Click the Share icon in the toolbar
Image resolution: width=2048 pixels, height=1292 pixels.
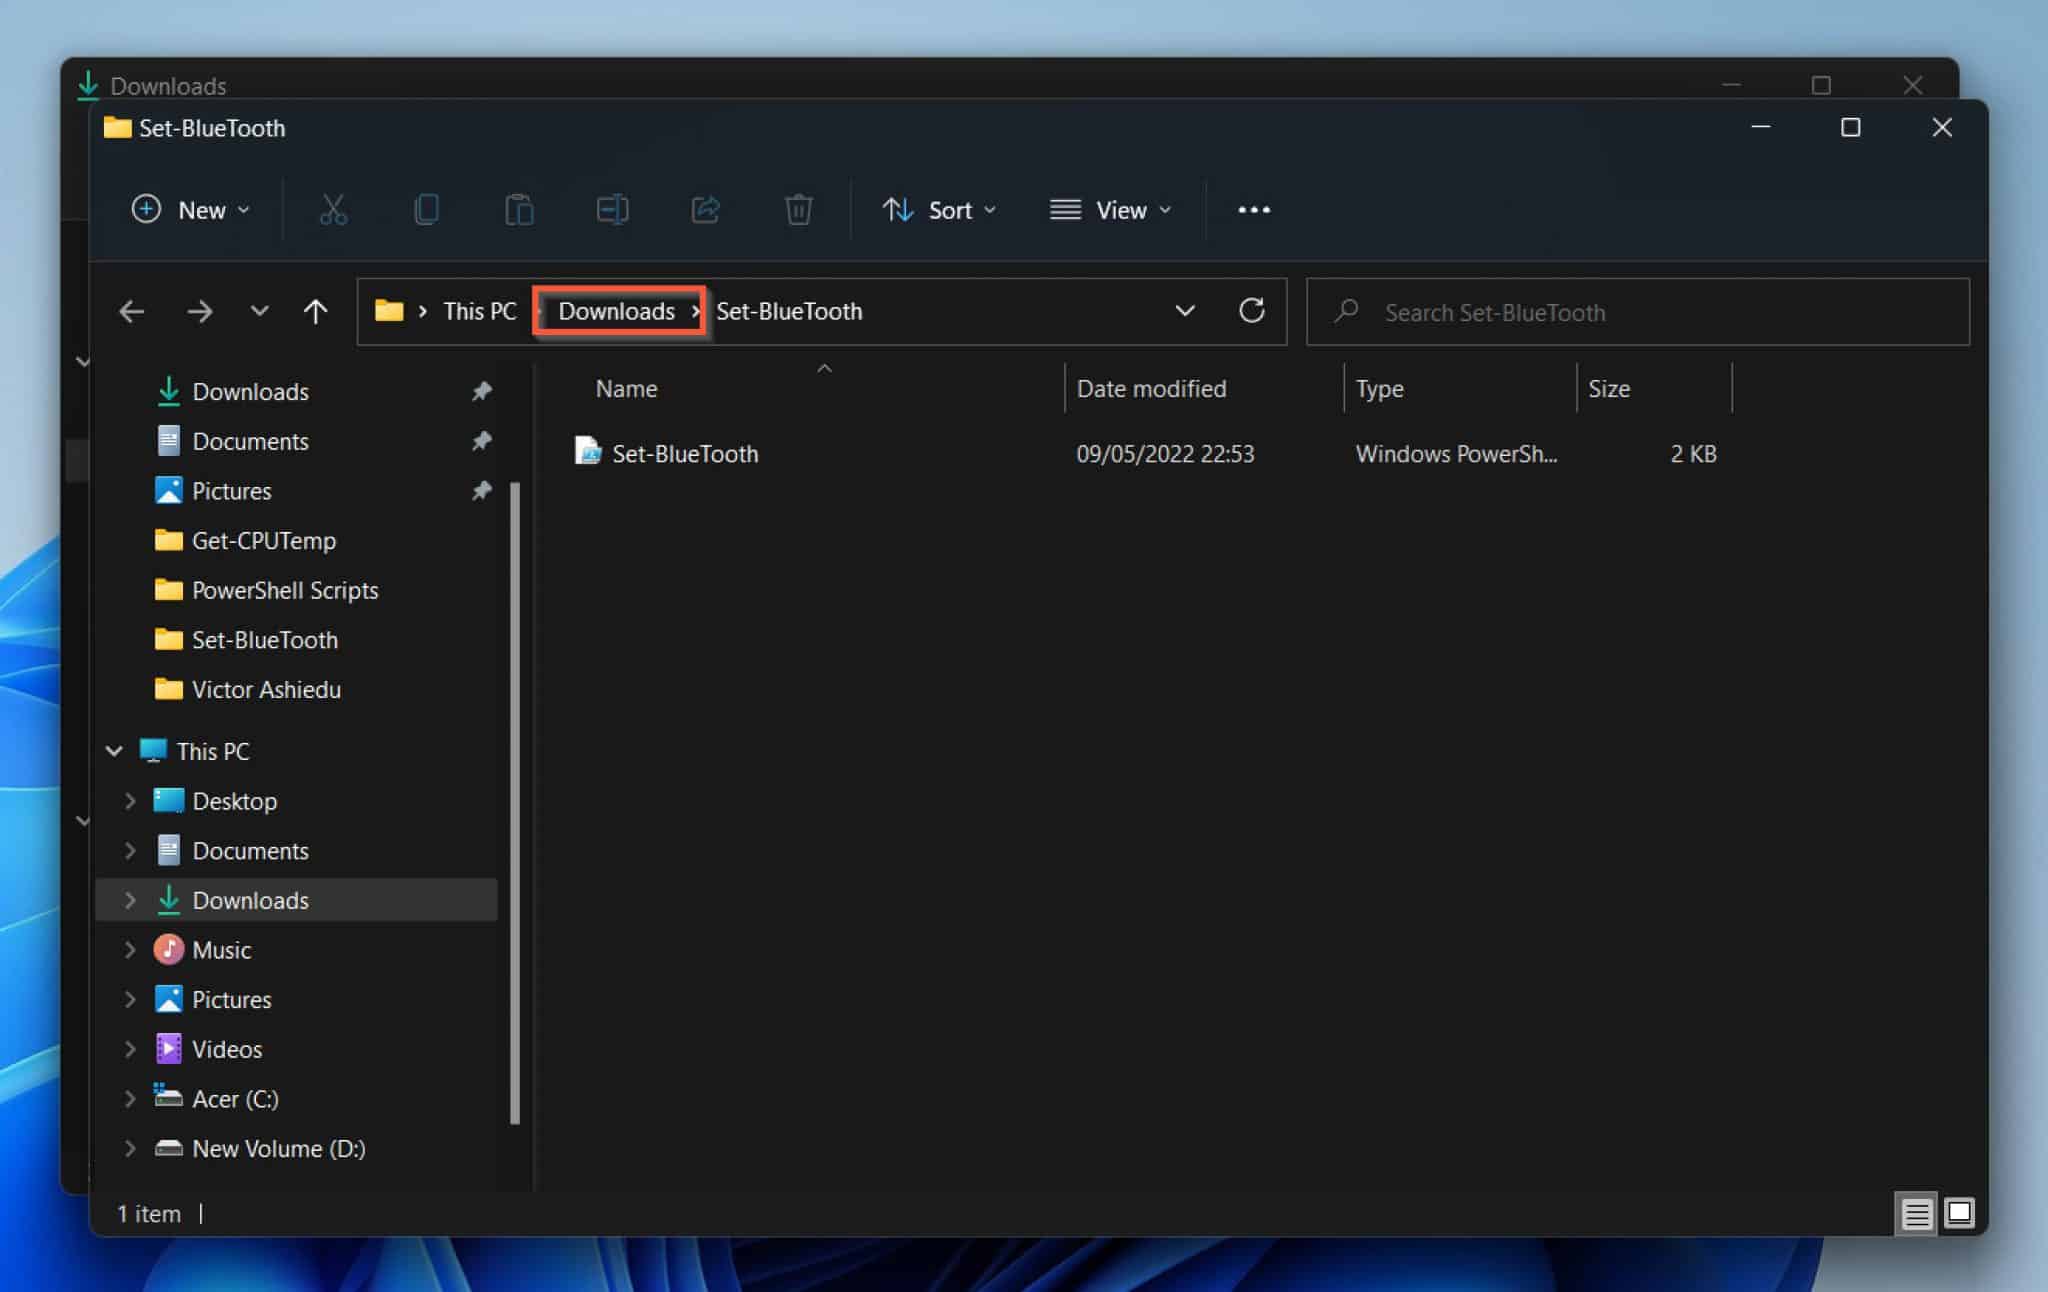point(705,210)
